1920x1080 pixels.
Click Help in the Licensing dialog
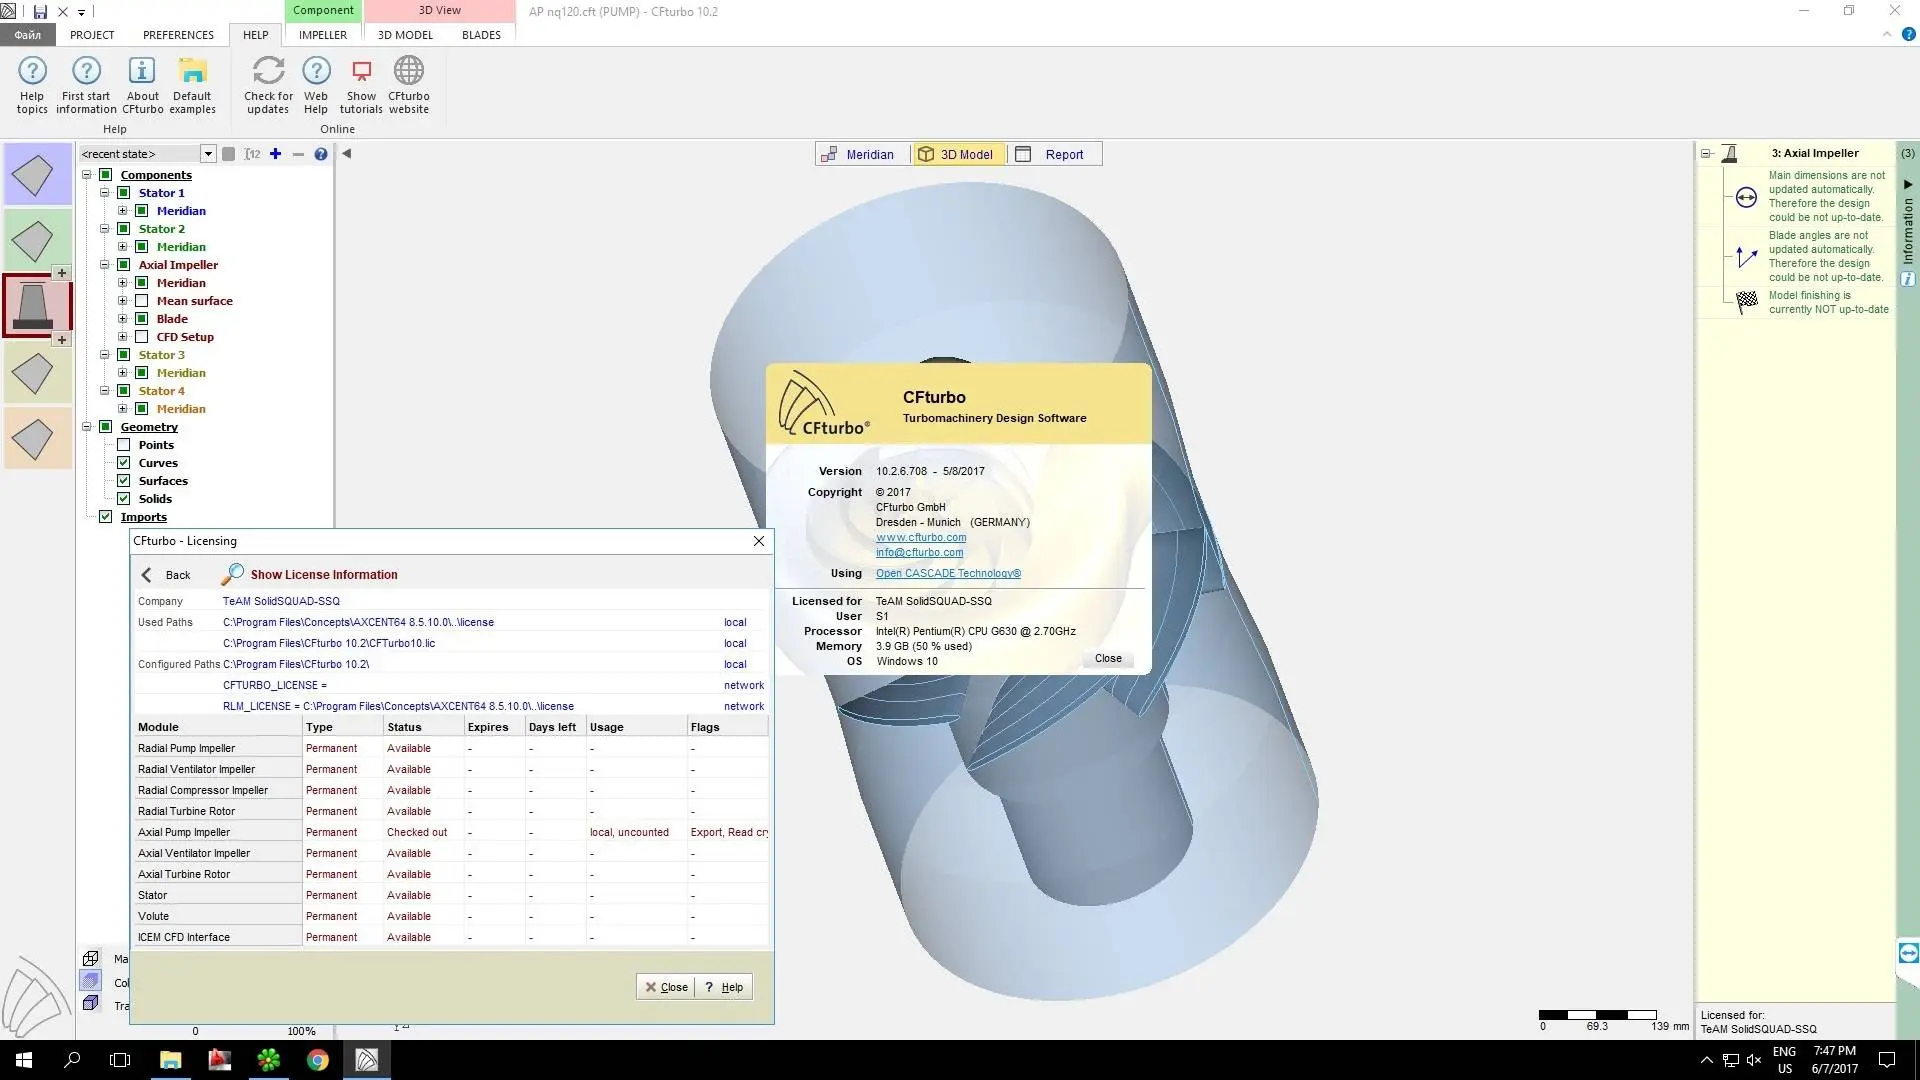pyautogui.click(x=724, y=987)
